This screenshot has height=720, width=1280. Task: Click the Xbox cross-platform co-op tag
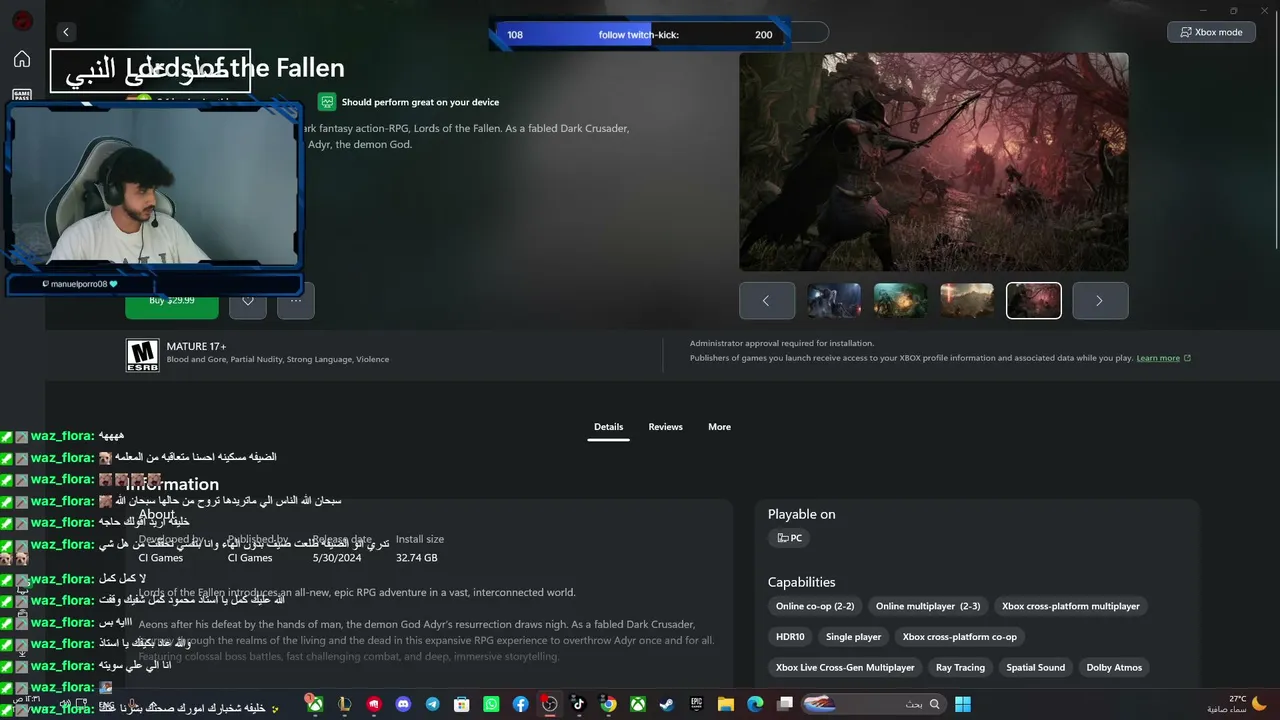(x=960, y=637)
